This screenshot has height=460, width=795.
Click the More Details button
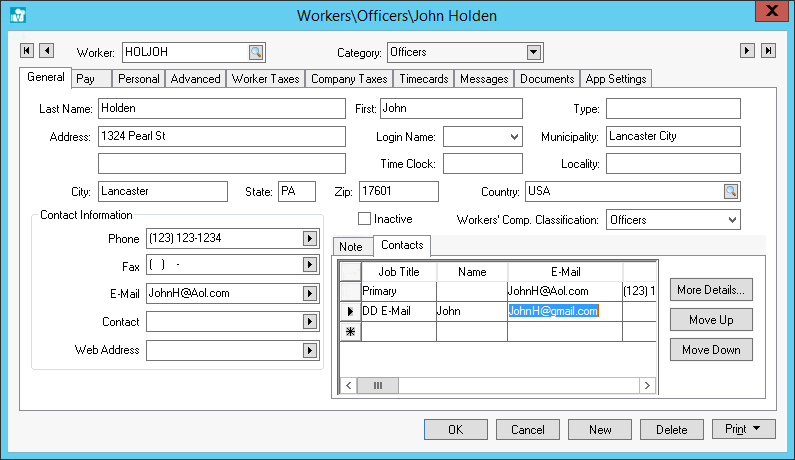[711, 290]
